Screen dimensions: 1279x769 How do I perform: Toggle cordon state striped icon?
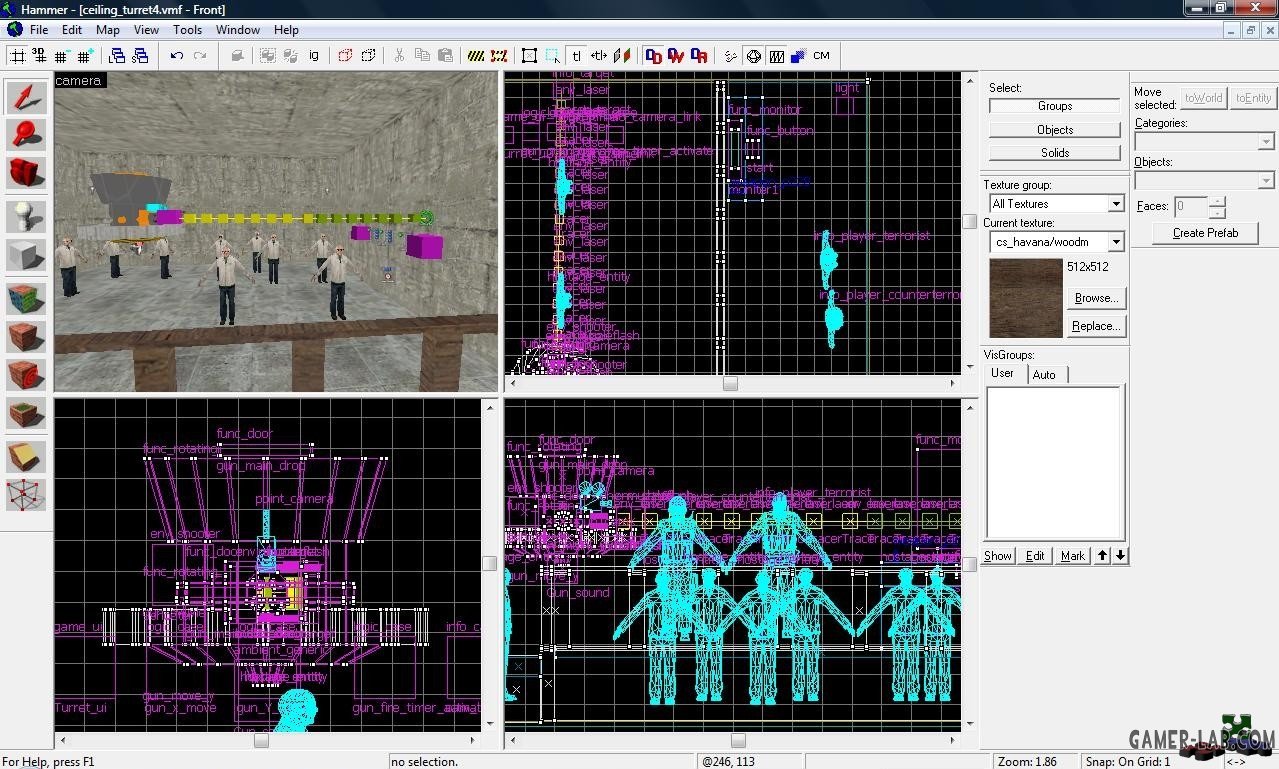476,56
